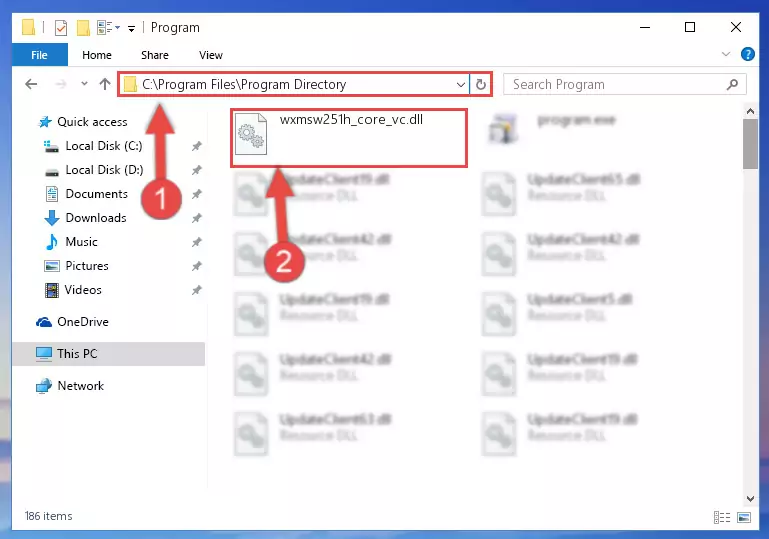The height and width of the screenshot is (539, 769).
Task: Click the Properties quick access icon
Action: pos(61,27)
